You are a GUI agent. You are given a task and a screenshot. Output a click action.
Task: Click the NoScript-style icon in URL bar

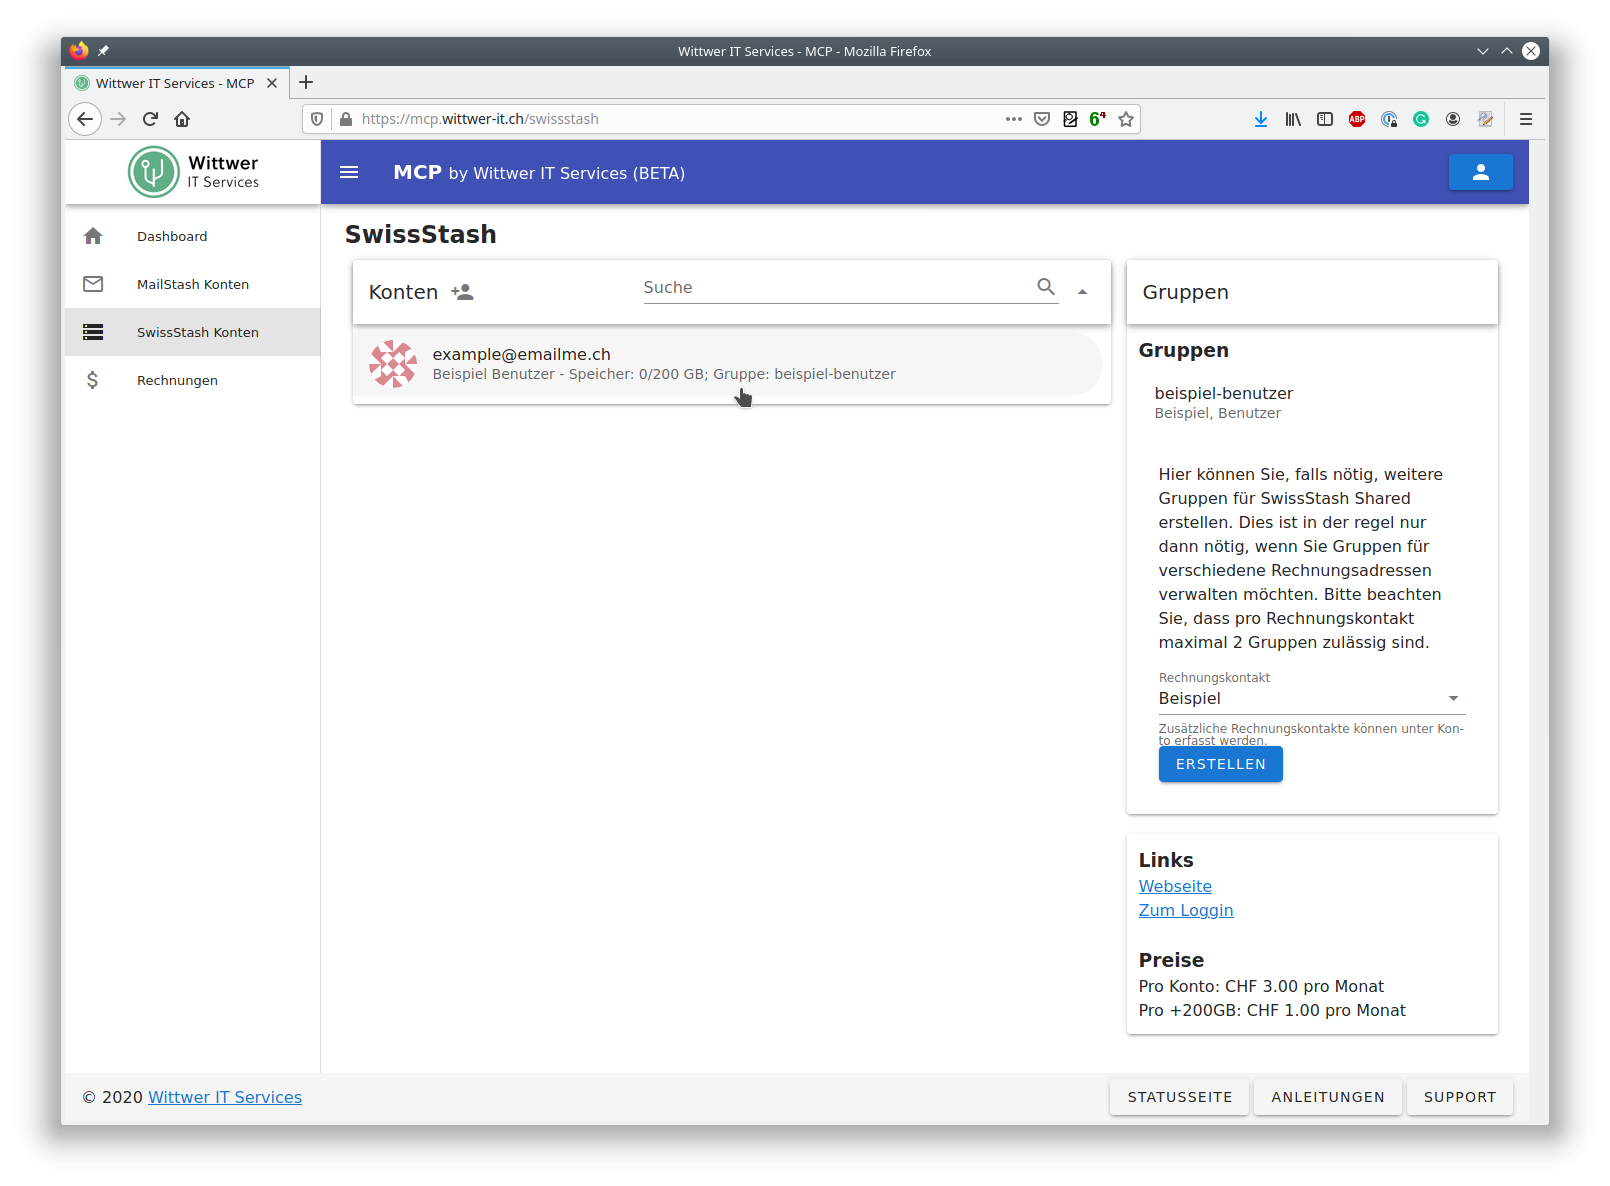tap(1070, 119)
